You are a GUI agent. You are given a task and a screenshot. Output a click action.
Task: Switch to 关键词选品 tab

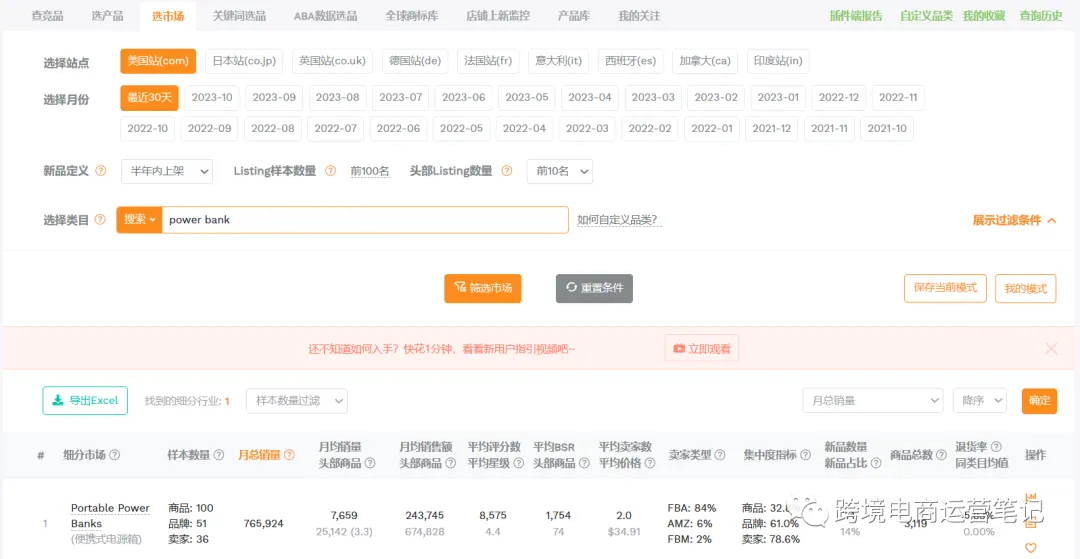pos(239,16)
